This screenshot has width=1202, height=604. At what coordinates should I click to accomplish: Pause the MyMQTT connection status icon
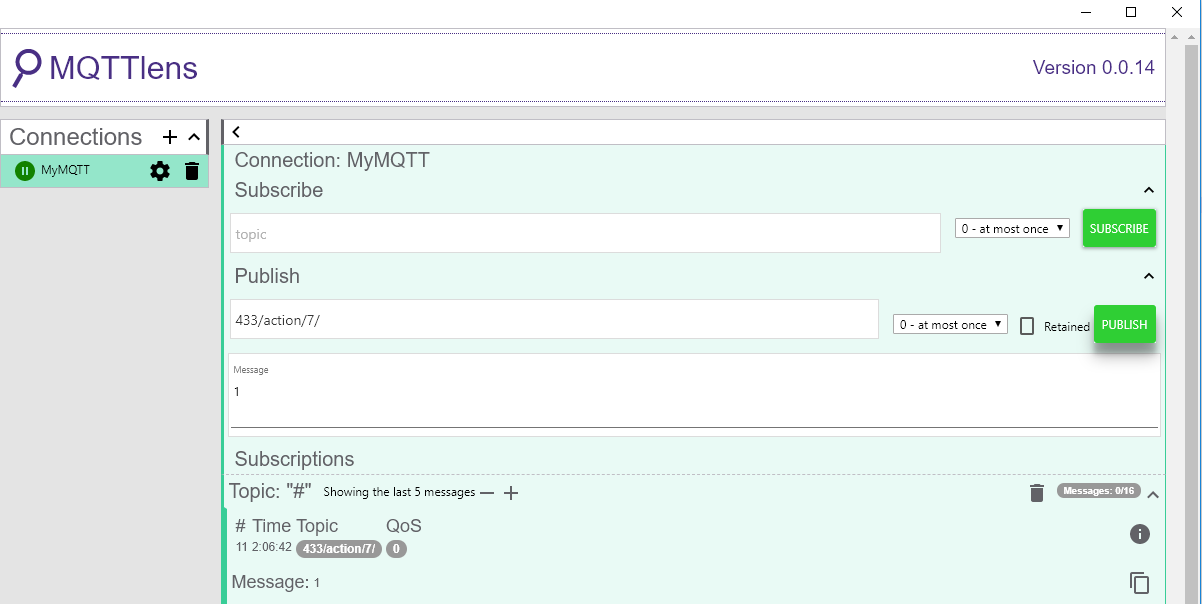click(25, 171)
